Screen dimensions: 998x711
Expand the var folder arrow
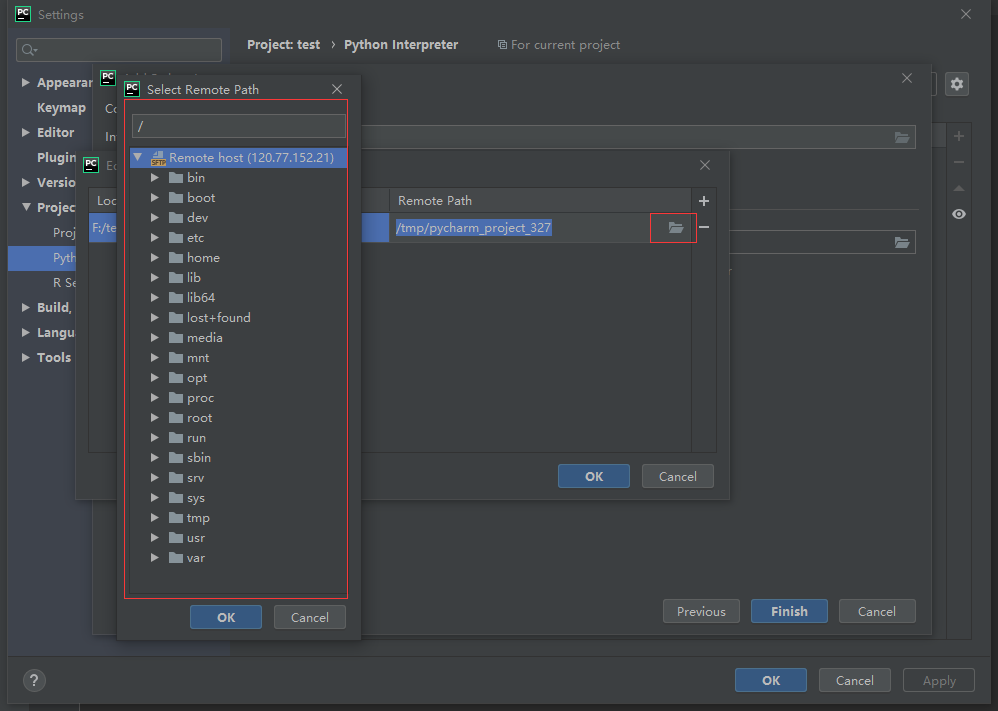click(x=155, y=558)
